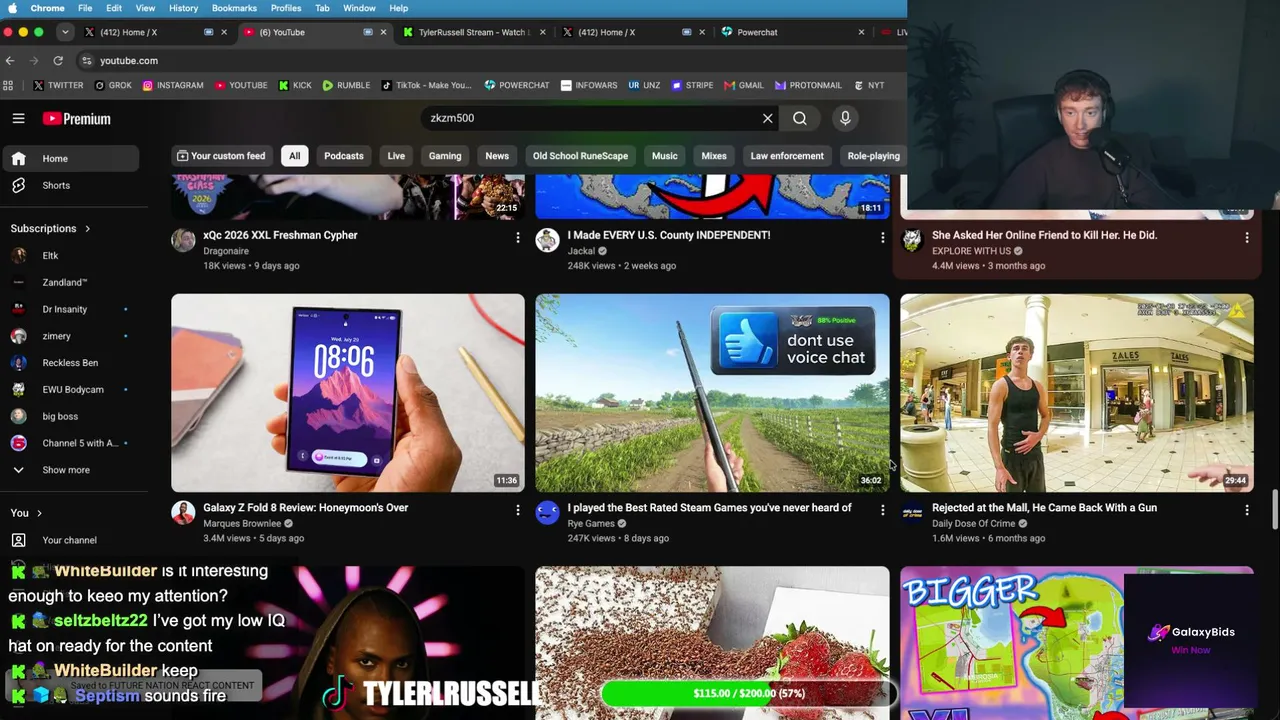The height and width of the screenshot is (720, 1280).
Task: Click the Daily Dose Of Crime channel avatar
Action: click(x=912, y=513)
